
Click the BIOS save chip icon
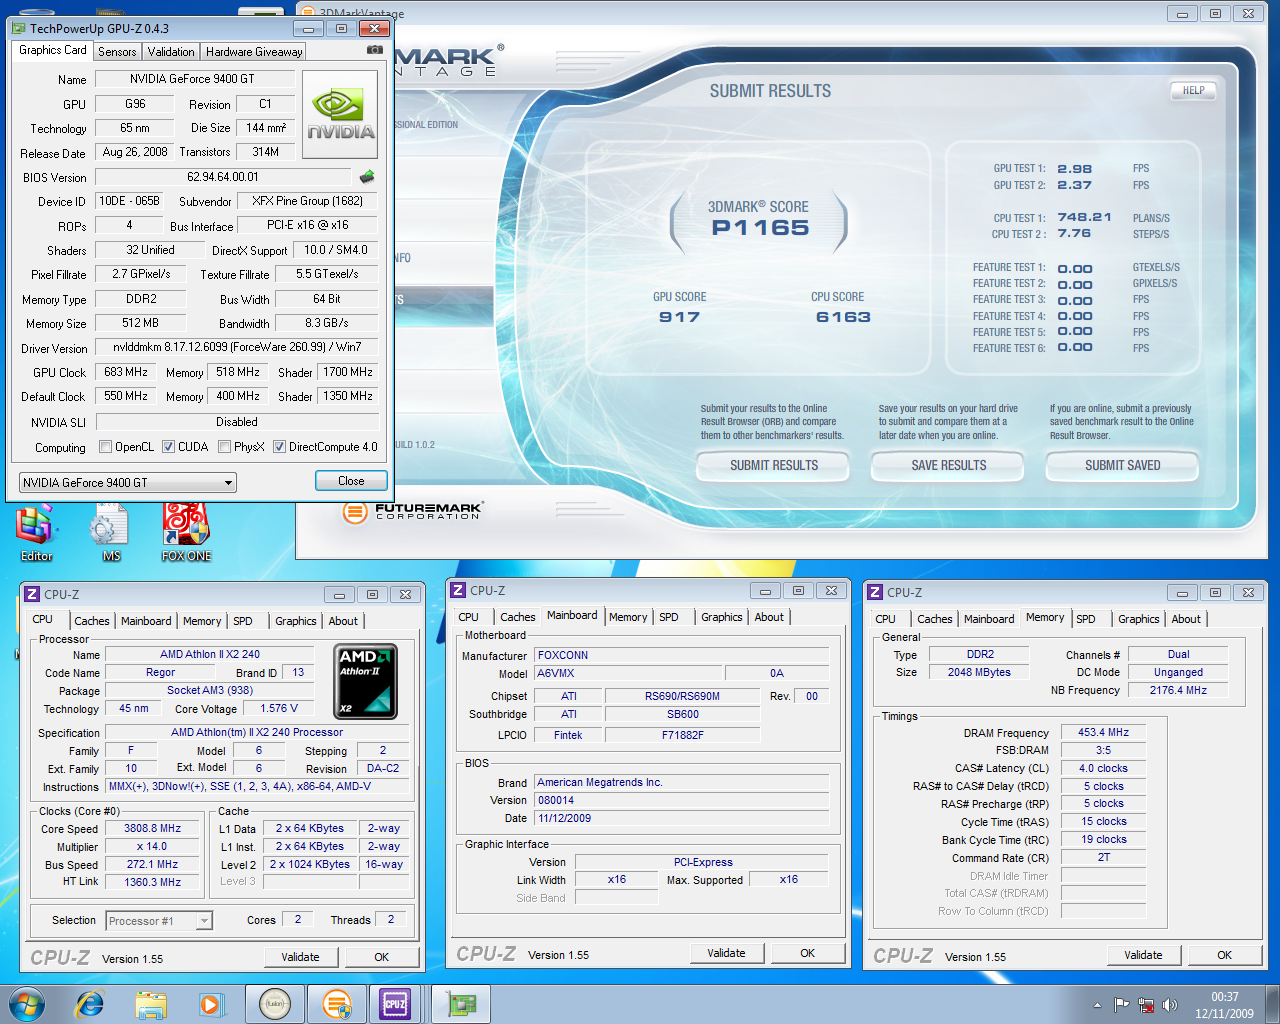[367, 177]
